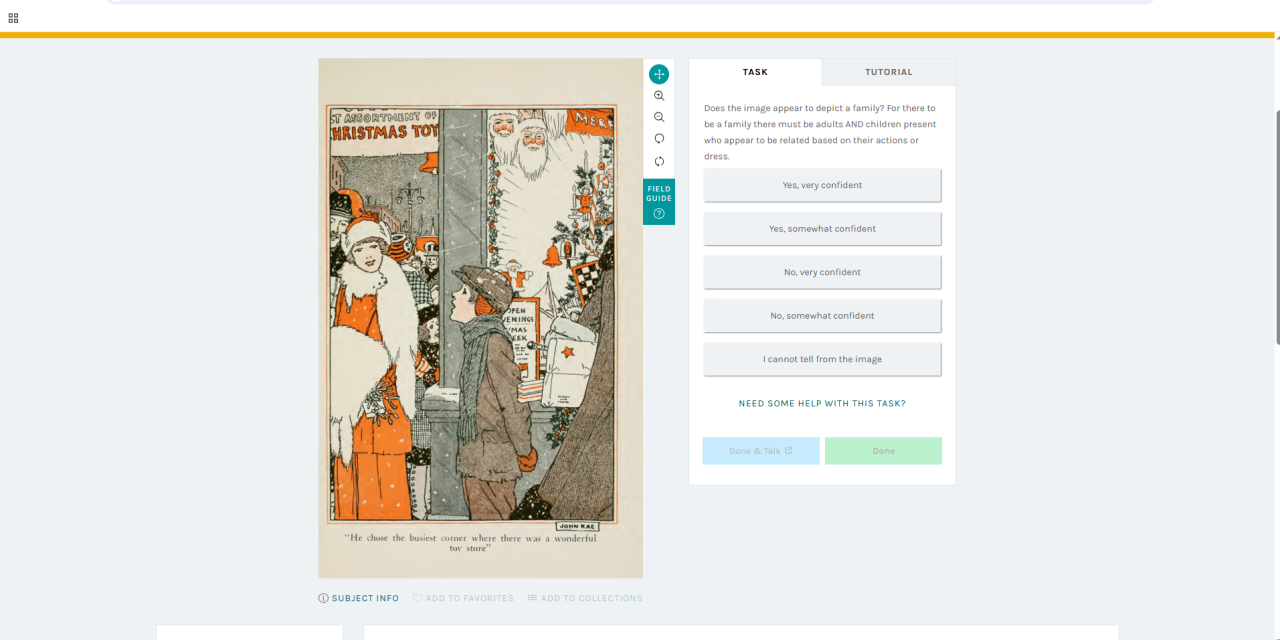
Task: Rotate the subject image
Action: 659,139
